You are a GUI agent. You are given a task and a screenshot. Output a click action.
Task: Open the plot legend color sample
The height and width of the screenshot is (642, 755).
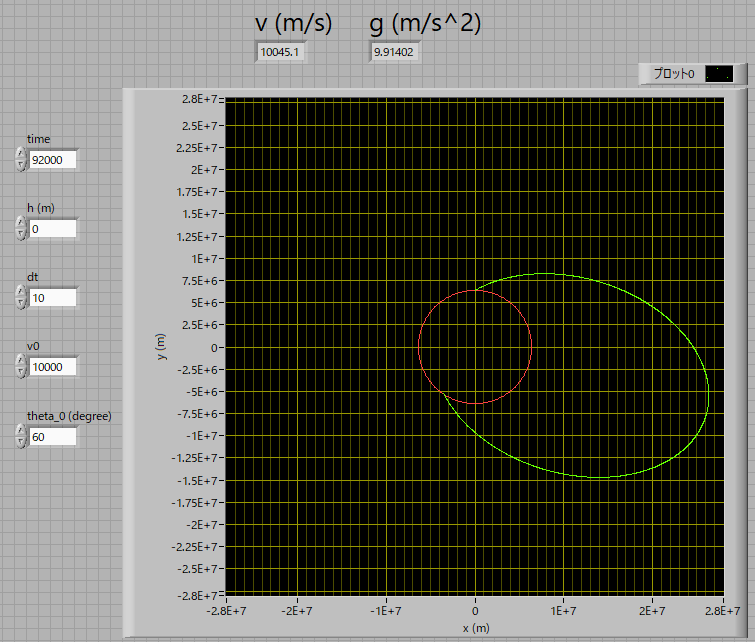click(719, 74)
